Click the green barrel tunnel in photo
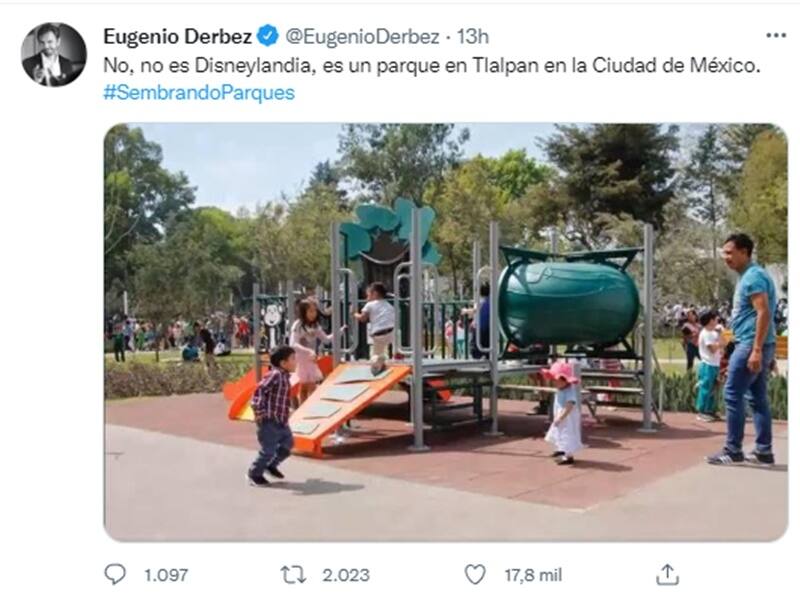Screen dimensions: 800x604 (x=568, y=302)
